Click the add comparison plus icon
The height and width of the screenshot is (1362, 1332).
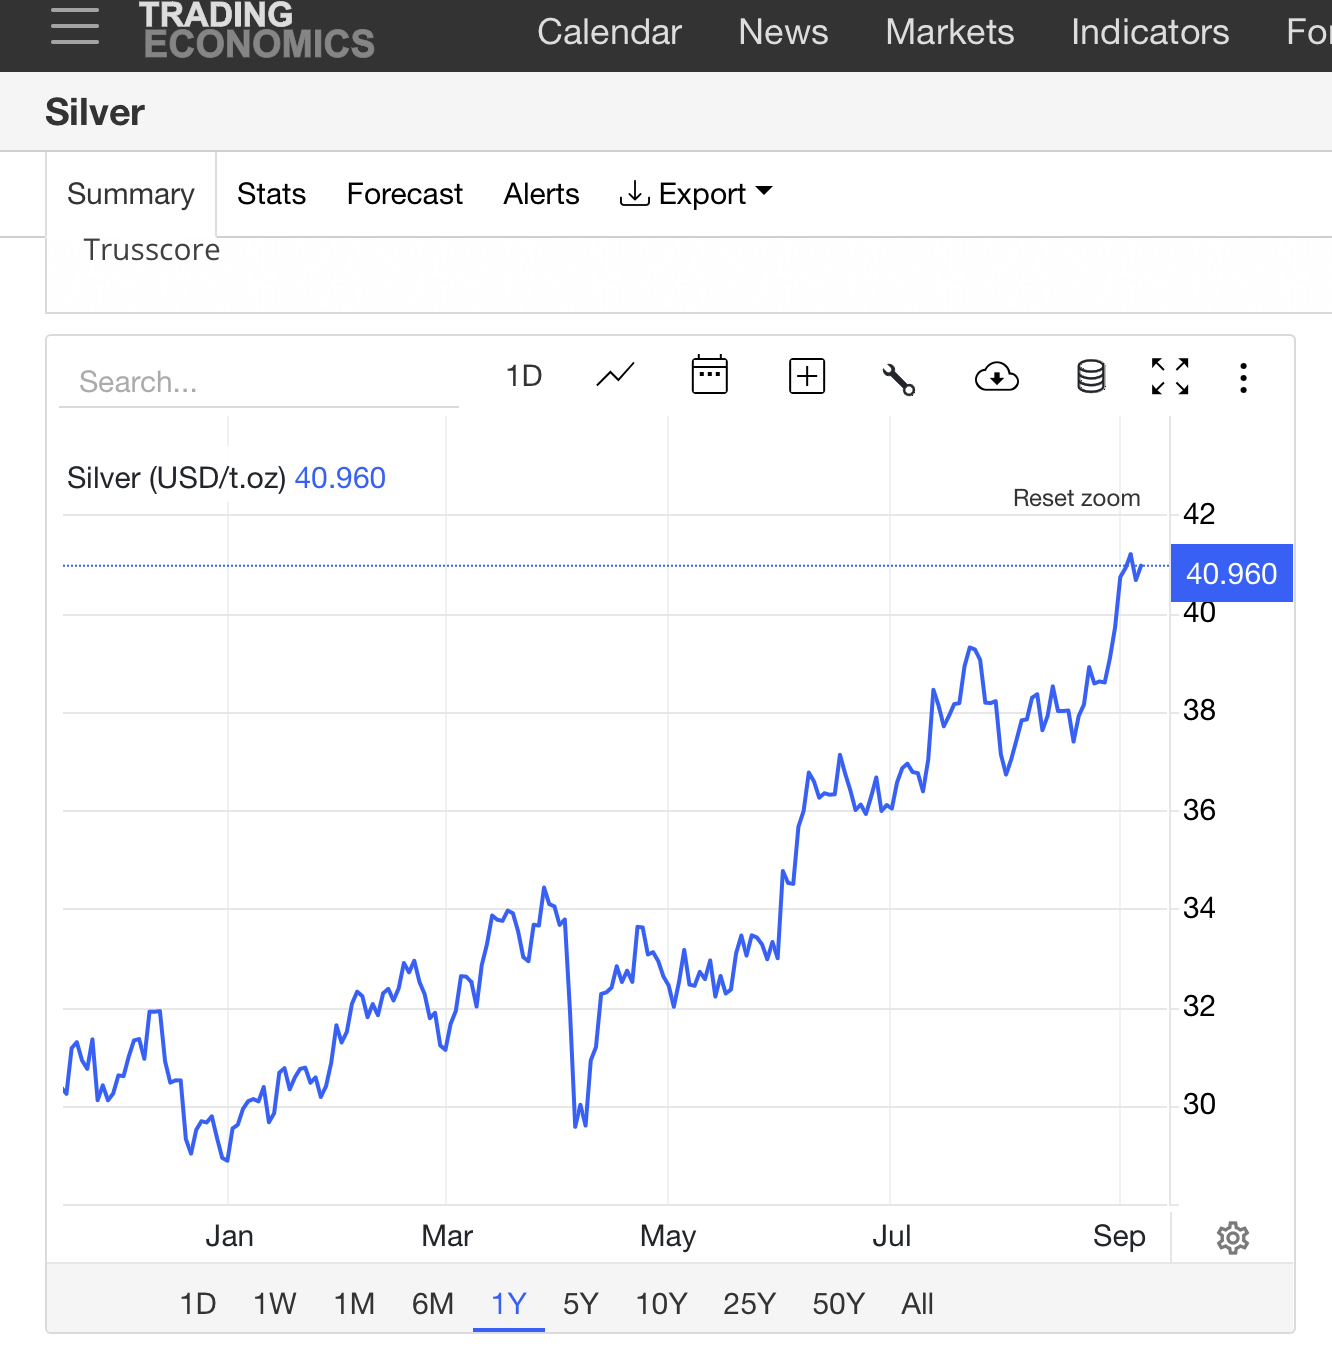807,376
